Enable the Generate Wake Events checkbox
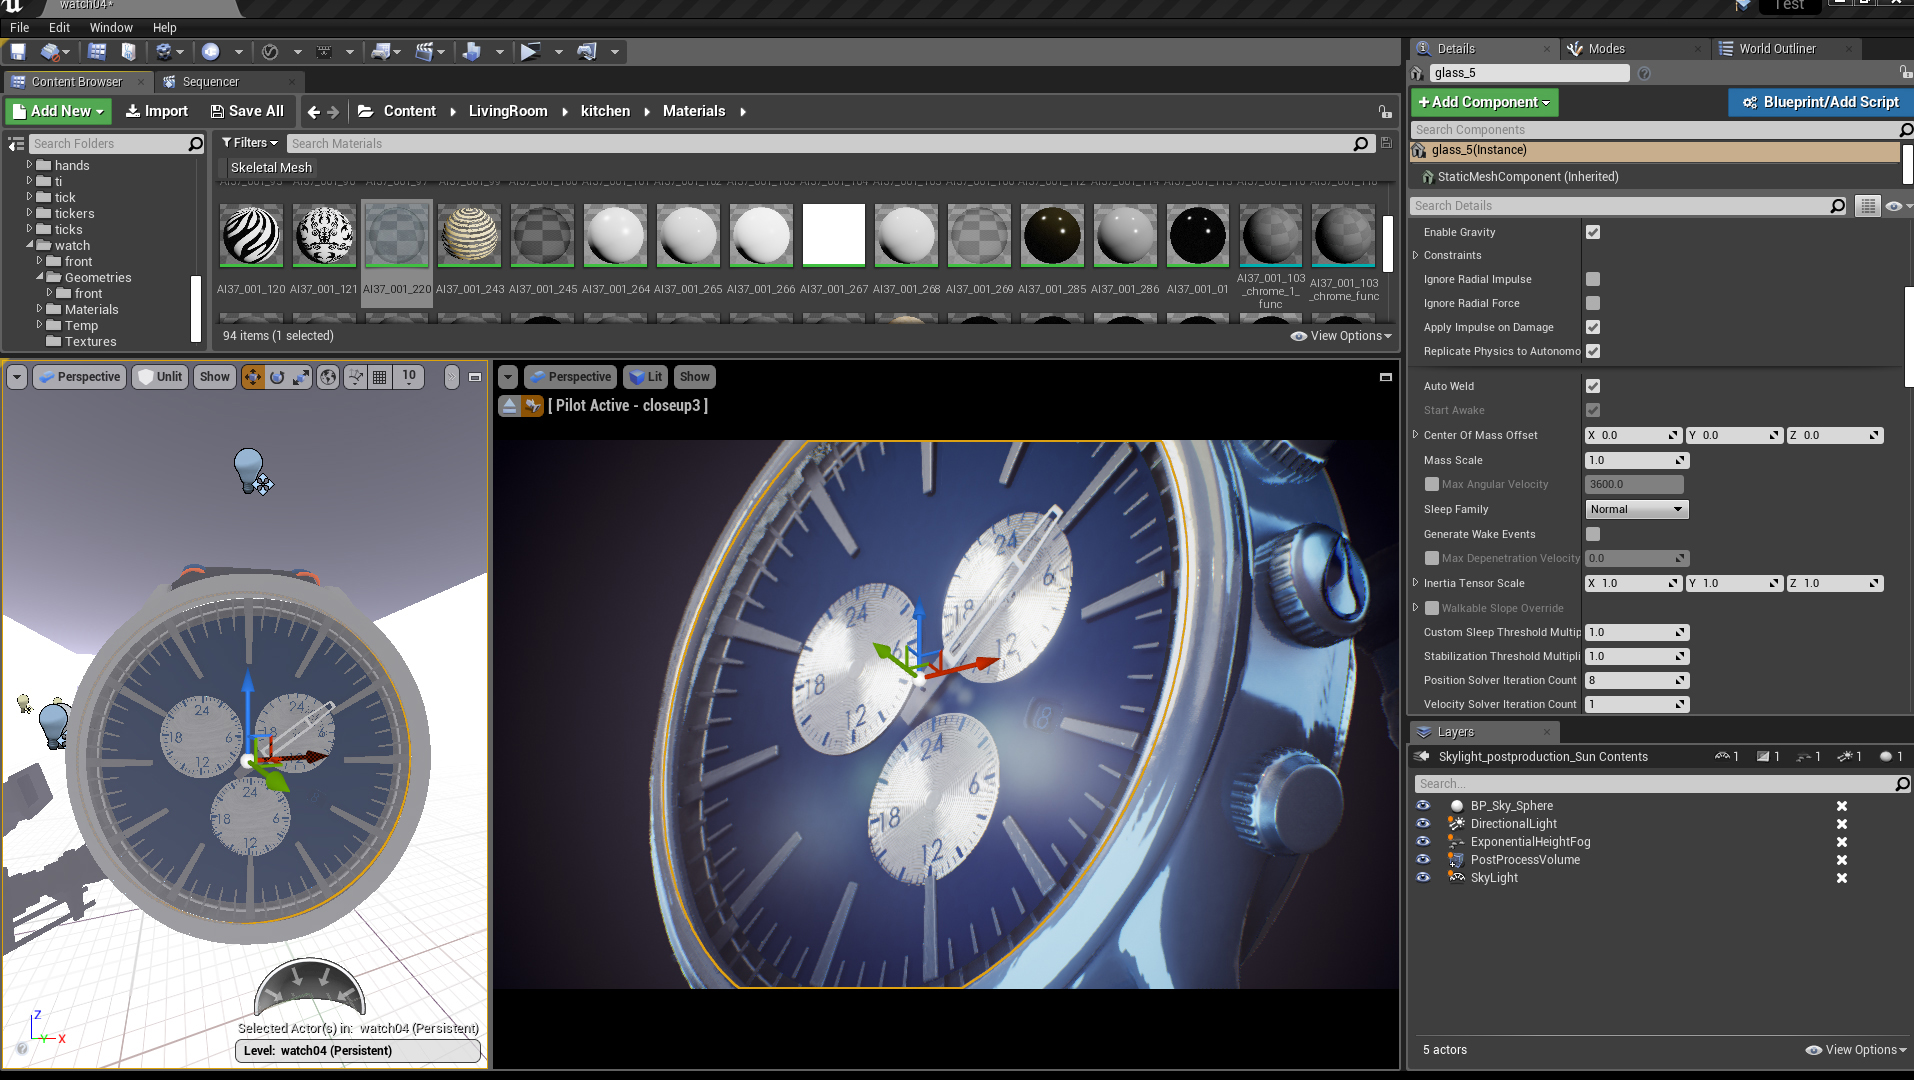The image size is (1914, 1080). 1593,534
